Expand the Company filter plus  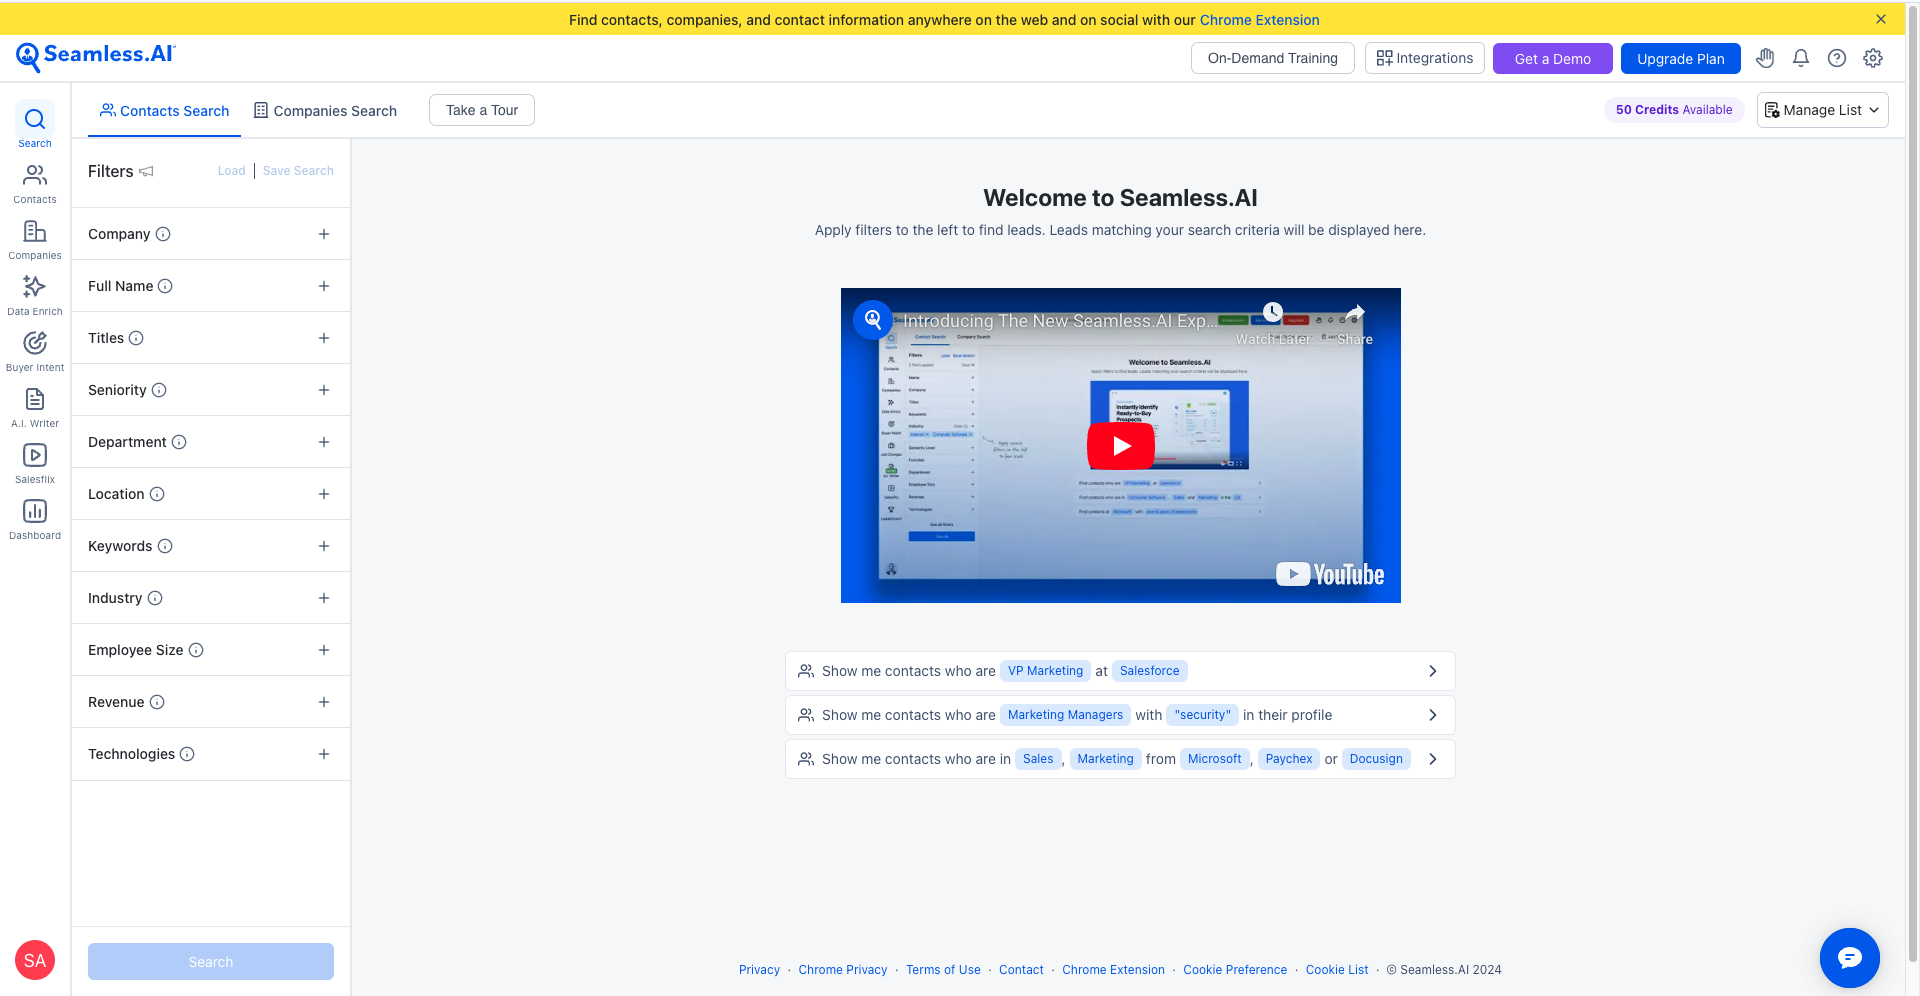point(324,234)
